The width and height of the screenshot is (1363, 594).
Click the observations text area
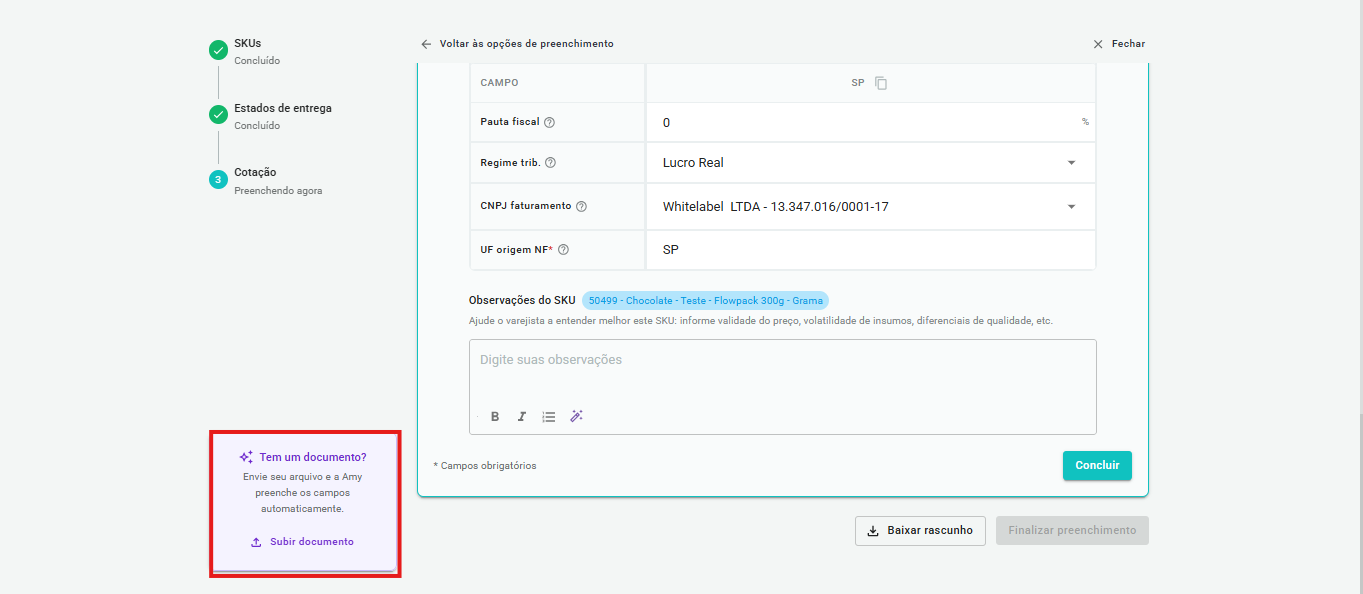point(783,370)
